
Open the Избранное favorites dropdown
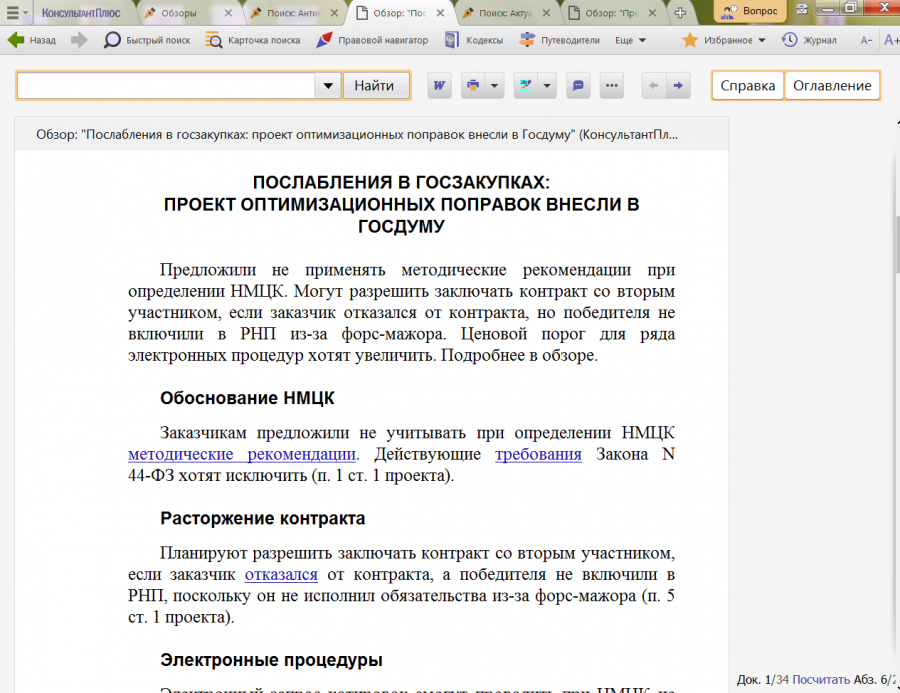point(724,40)
